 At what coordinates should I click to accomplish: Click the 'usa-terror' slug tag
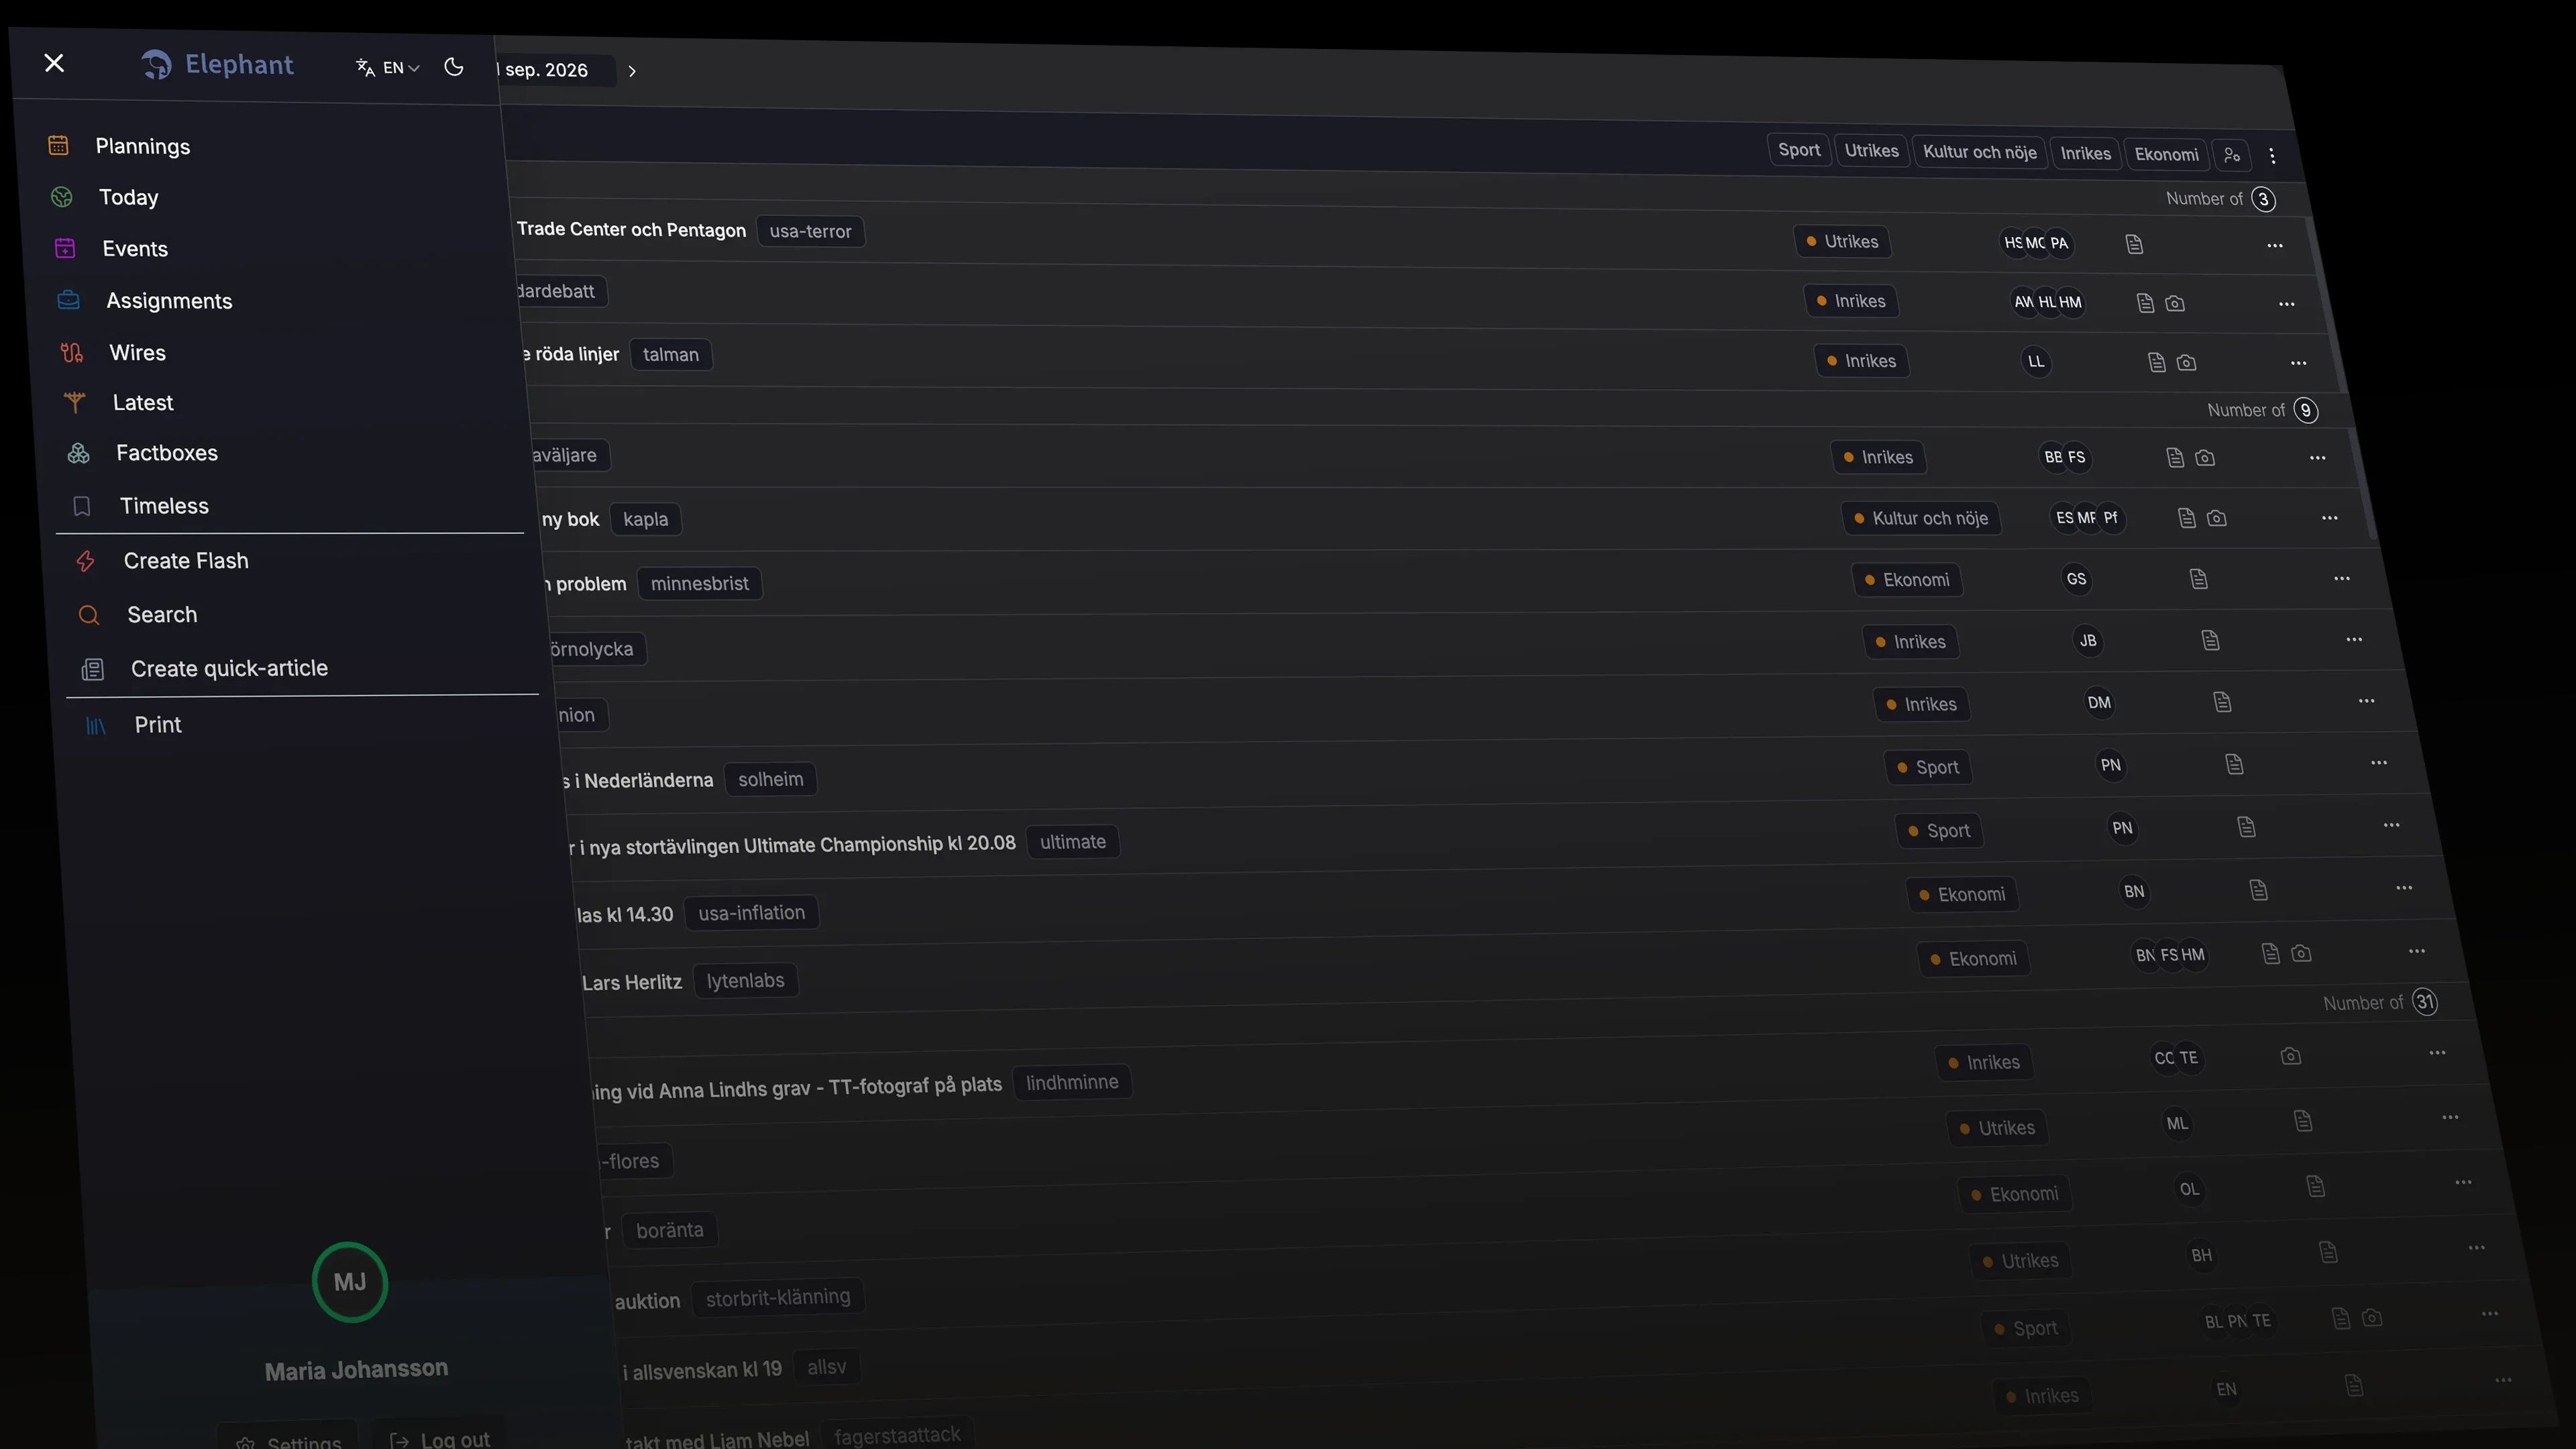pos(810,232)
